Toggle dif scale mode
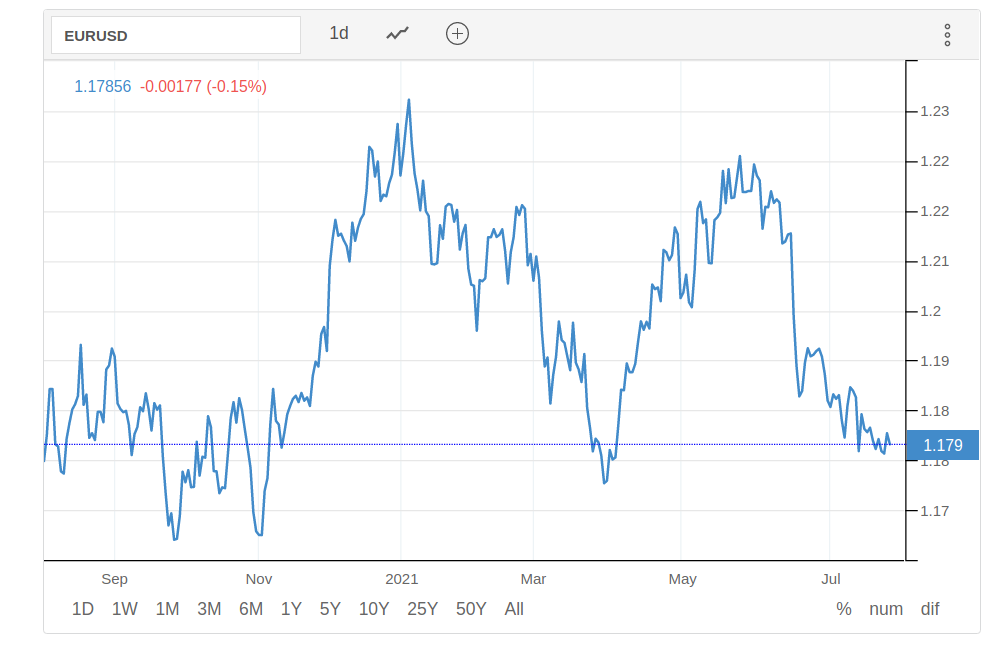The width and height of the screenshot is (985, 655). pos(930,609)
